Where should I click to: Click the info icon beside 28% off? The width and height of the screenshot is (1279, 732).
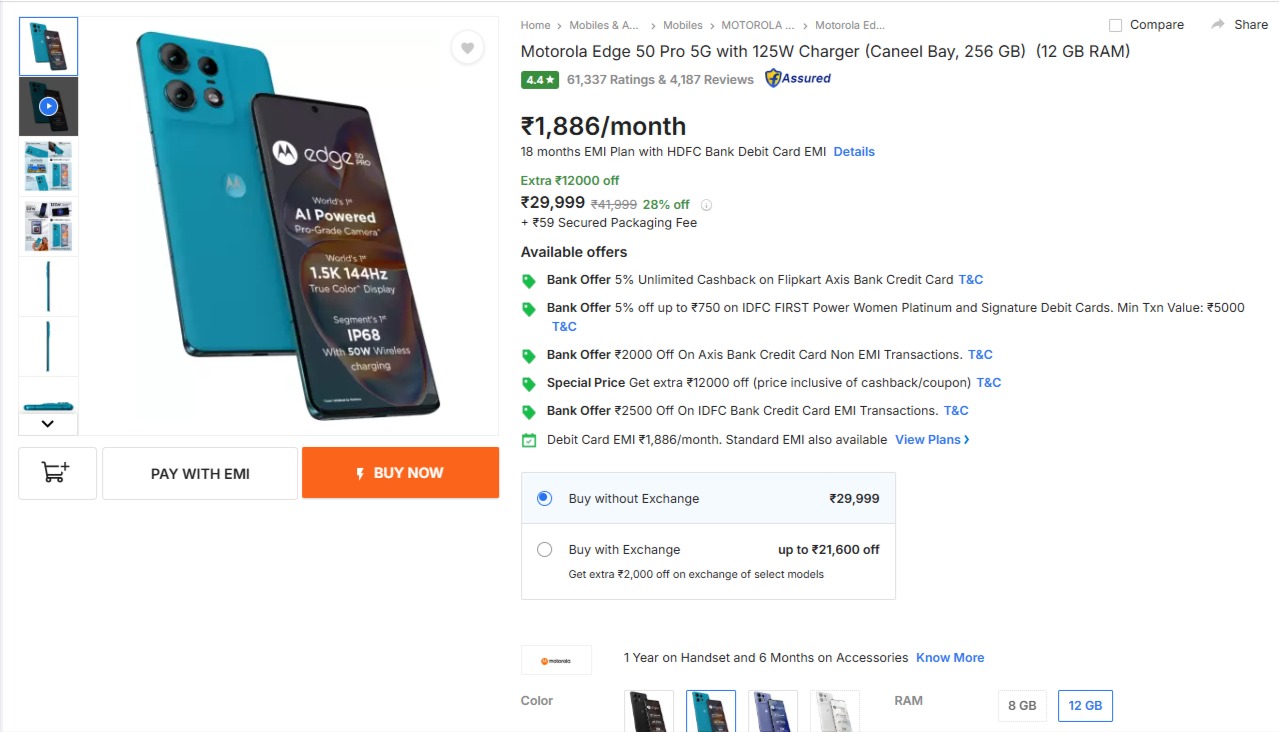[x=706, y=205]
